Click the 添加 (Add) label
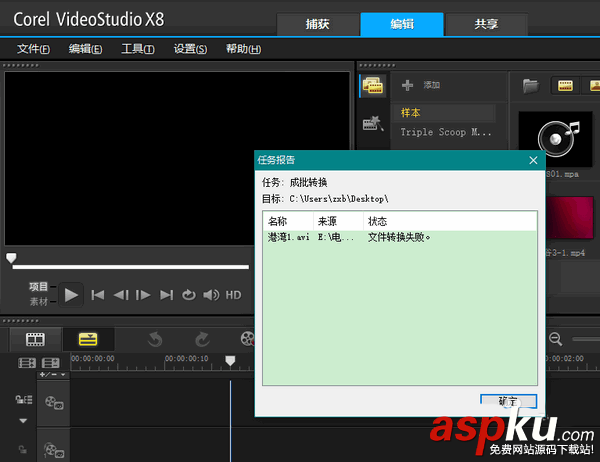This screenshot has height=462, width=600. pyautogui.click(x=432, y=85)
